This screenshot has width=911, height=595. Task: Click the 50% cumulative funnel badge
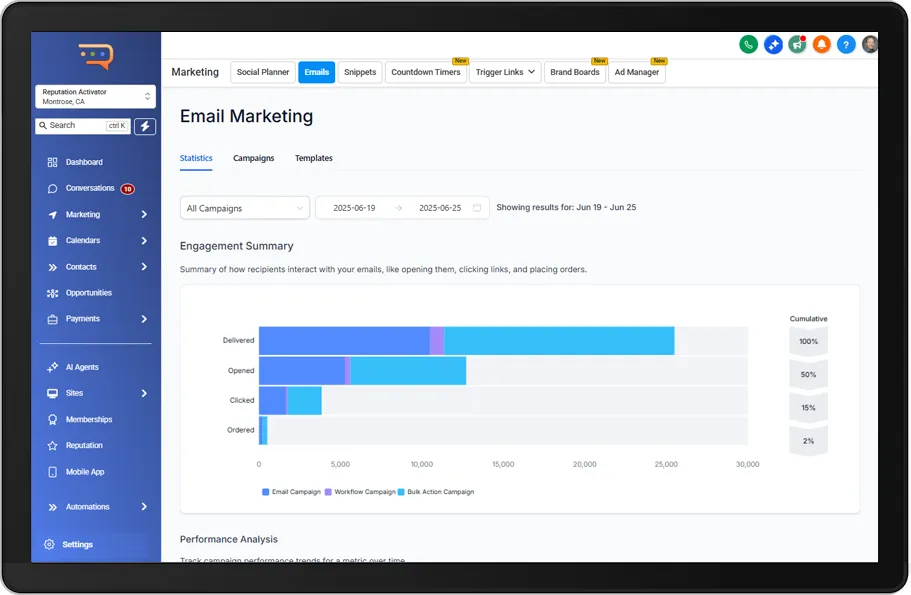(808, 375)
